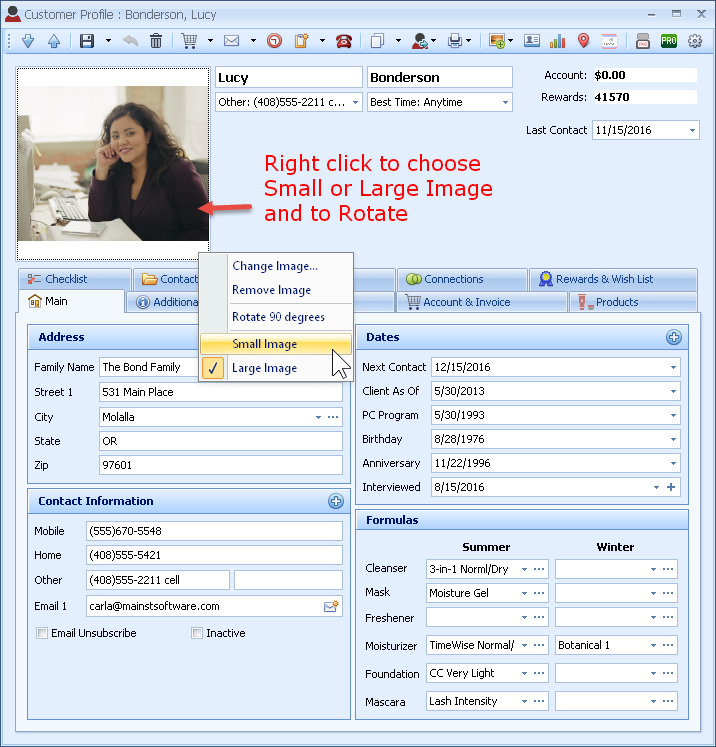
Task: Expand the City dropdown arrow
Action: click(318, 417)
